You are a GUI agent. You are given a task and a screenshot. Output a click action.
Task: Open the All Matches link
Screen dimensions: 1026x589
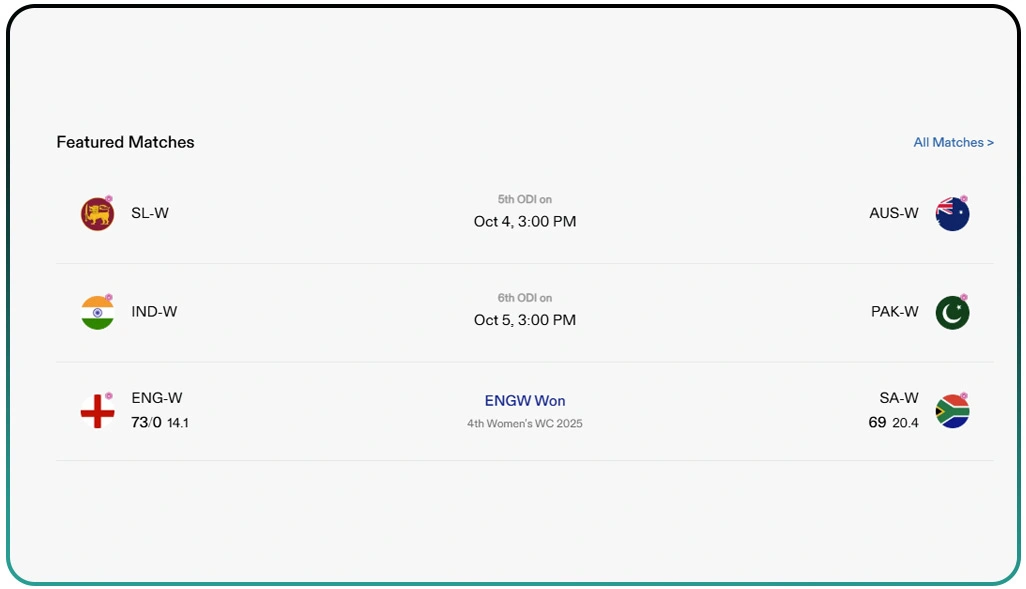point(953,143)
